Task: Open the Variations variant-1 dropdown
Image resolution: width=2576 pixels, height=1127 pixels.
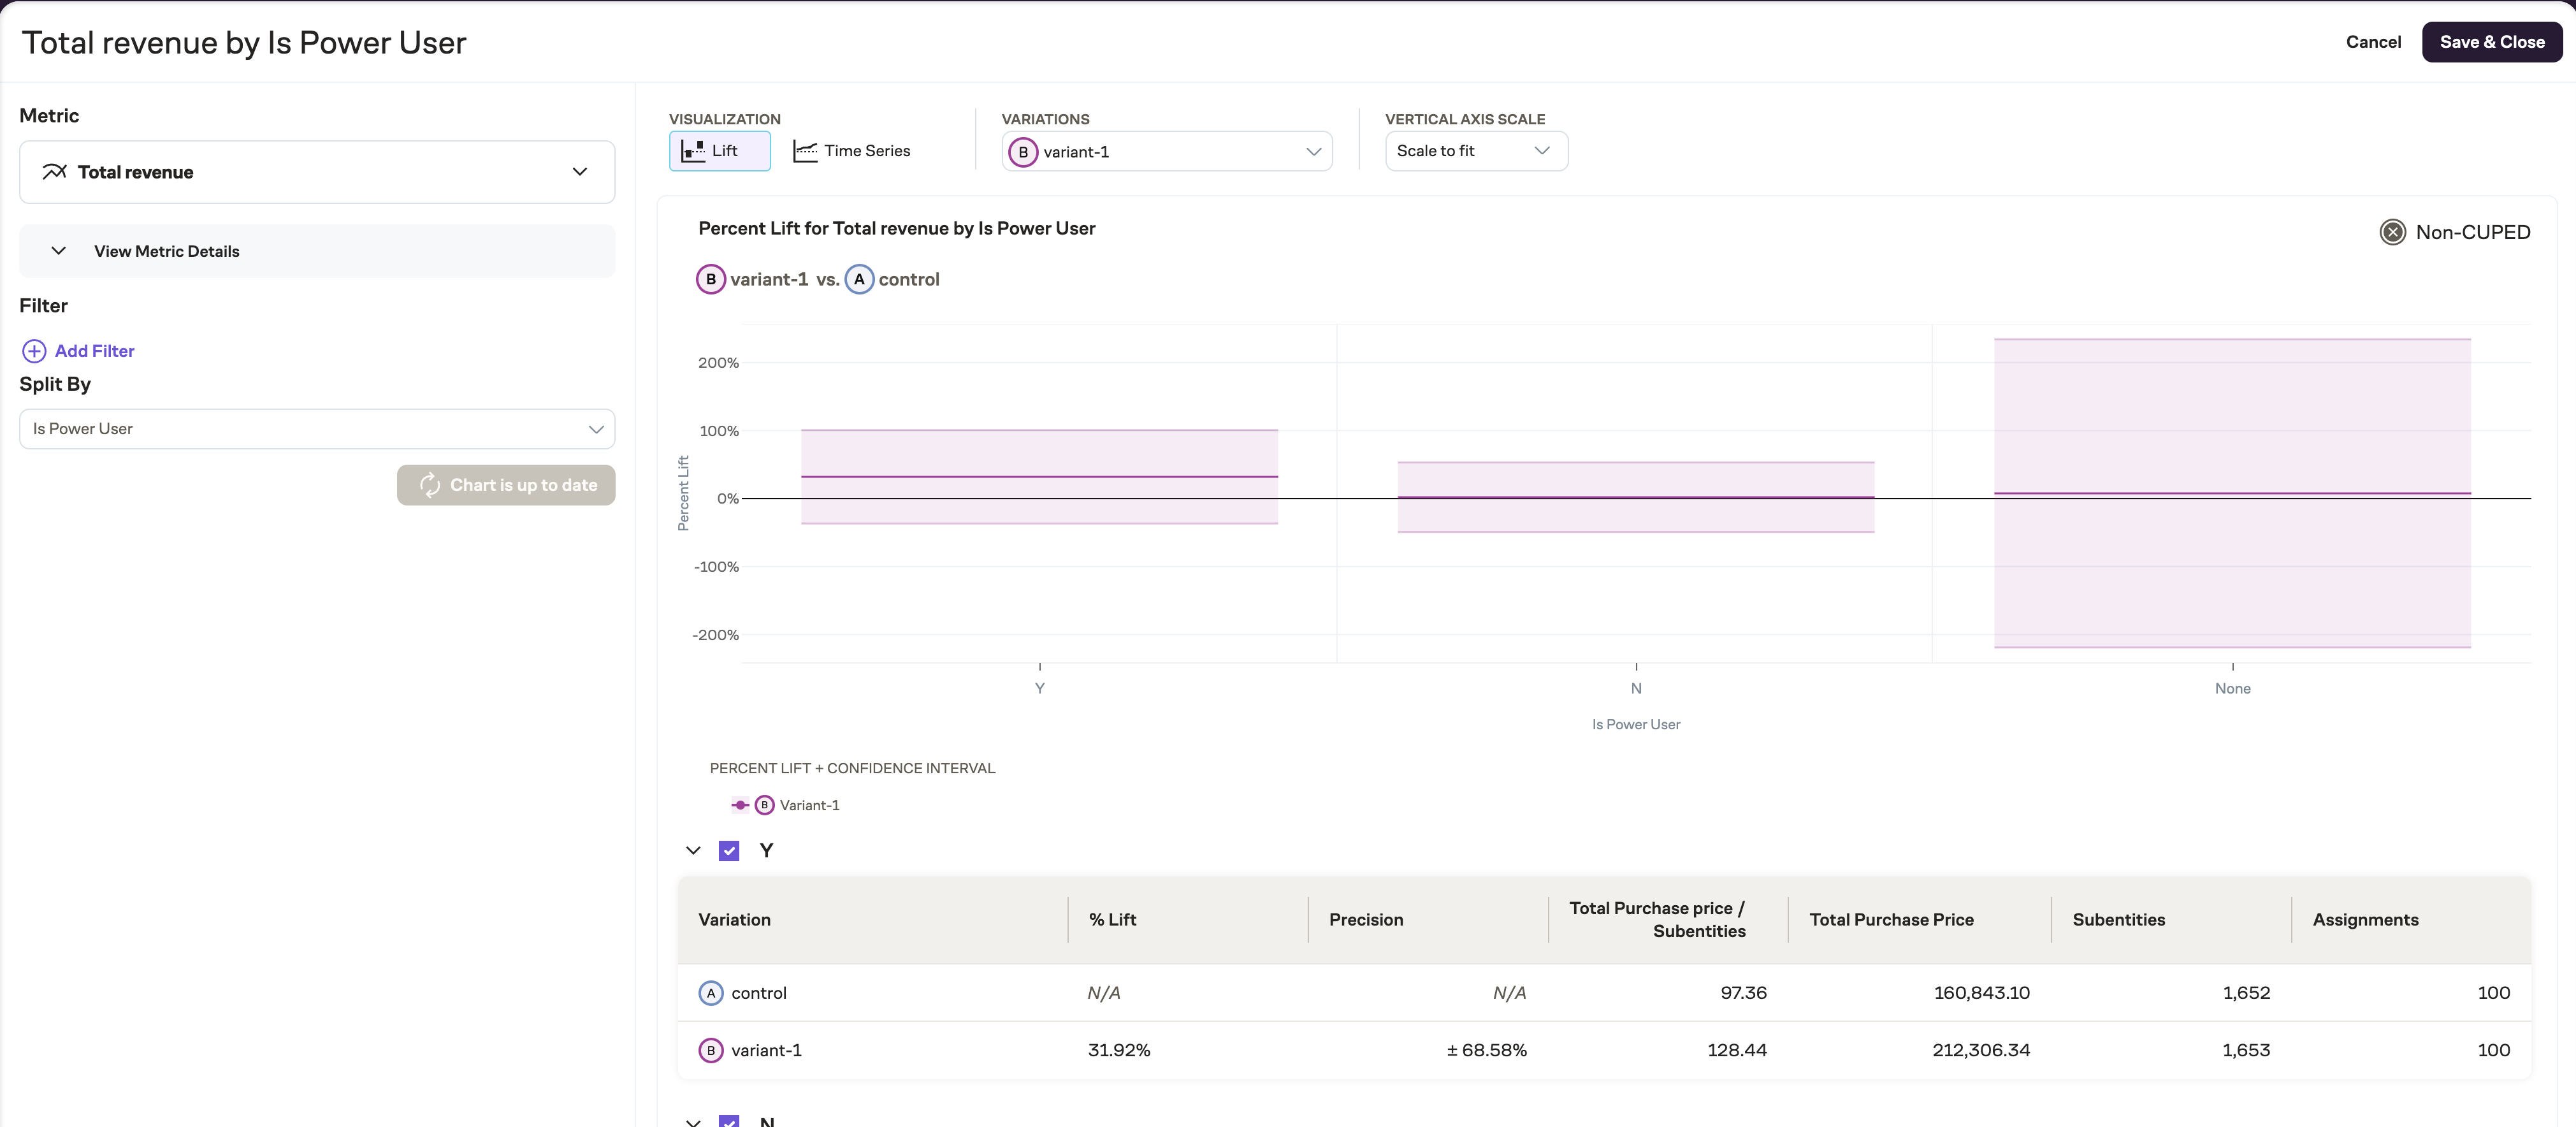Action: (1166, 152)
